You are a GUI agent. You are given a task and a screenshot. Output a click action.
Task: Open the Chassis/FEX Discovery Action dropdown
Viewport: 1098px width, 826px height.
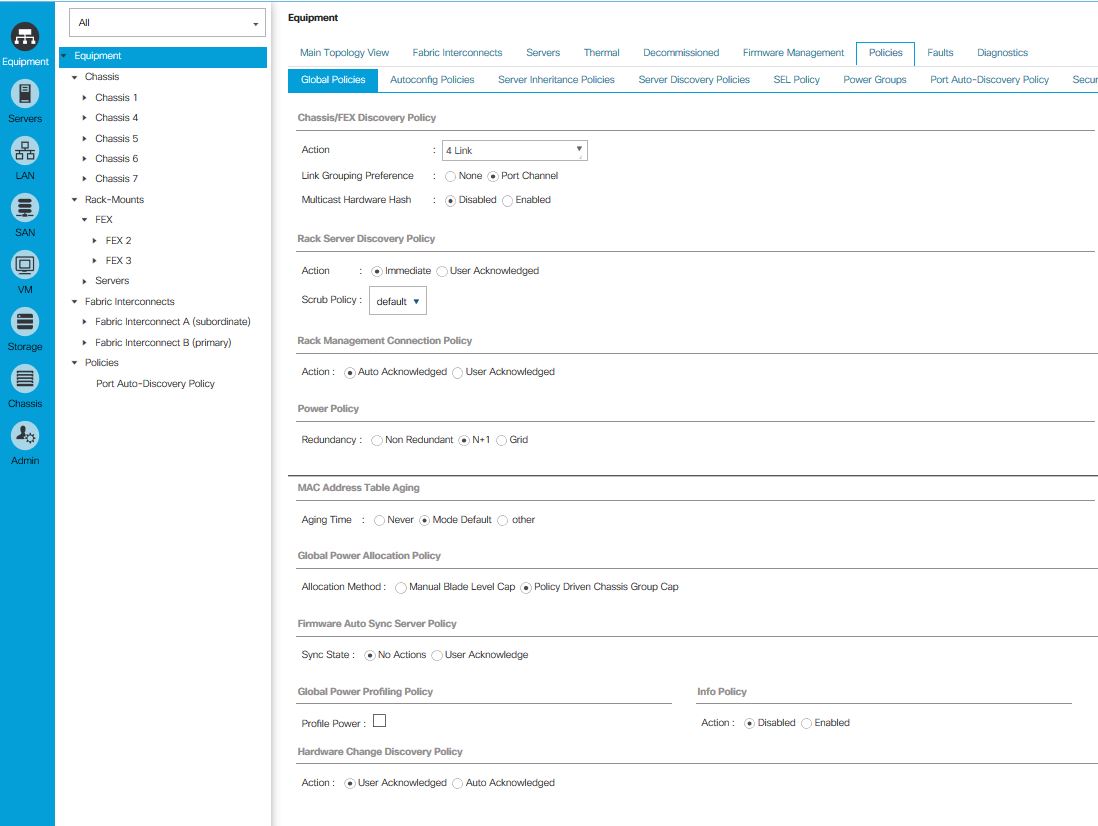point(515,149)
